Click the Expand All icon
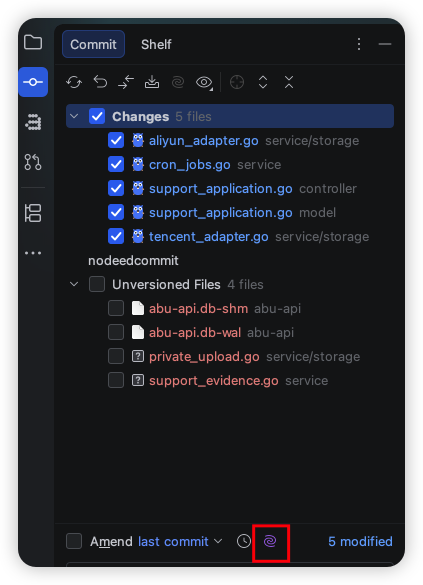The height and width of the screenshot is (585, 423). [x=263, y=82]
